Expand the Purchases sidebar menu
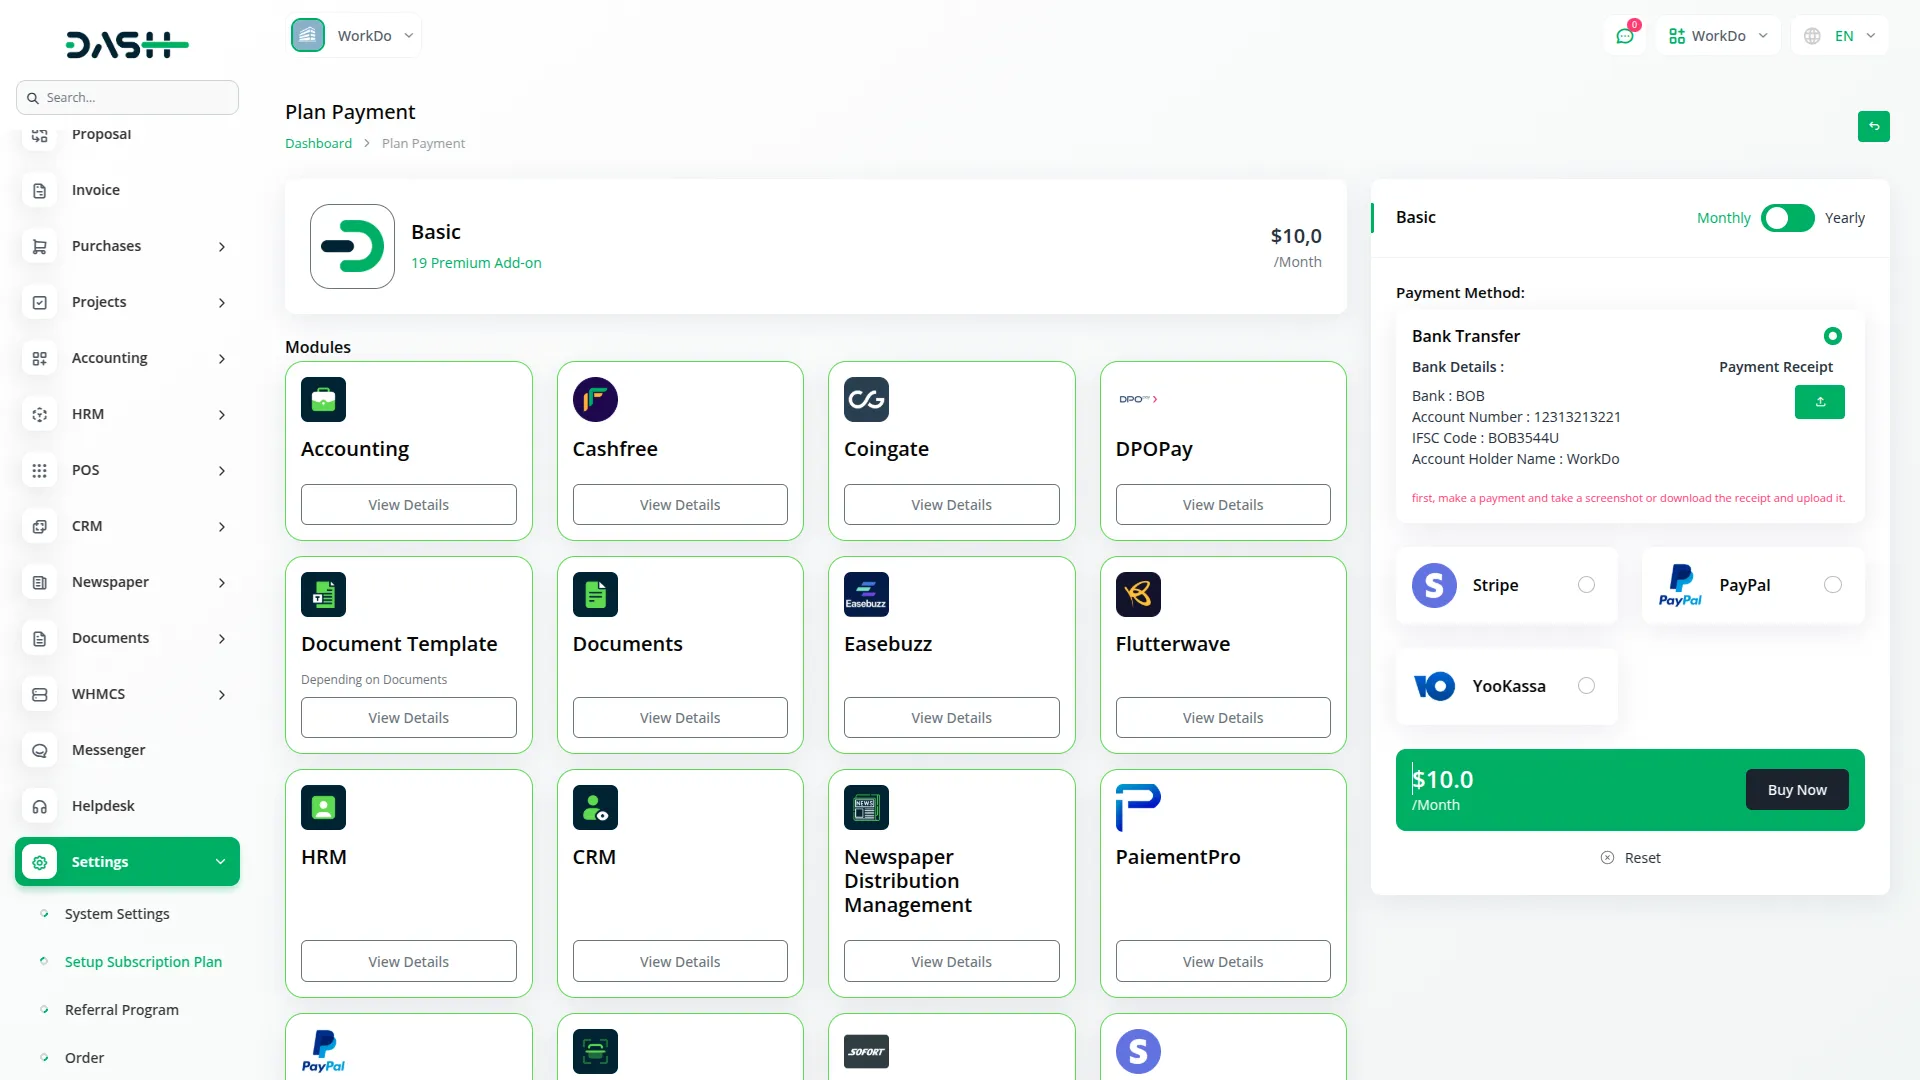The width and height of the screenshot is (1920, 1080). (127, 246)
